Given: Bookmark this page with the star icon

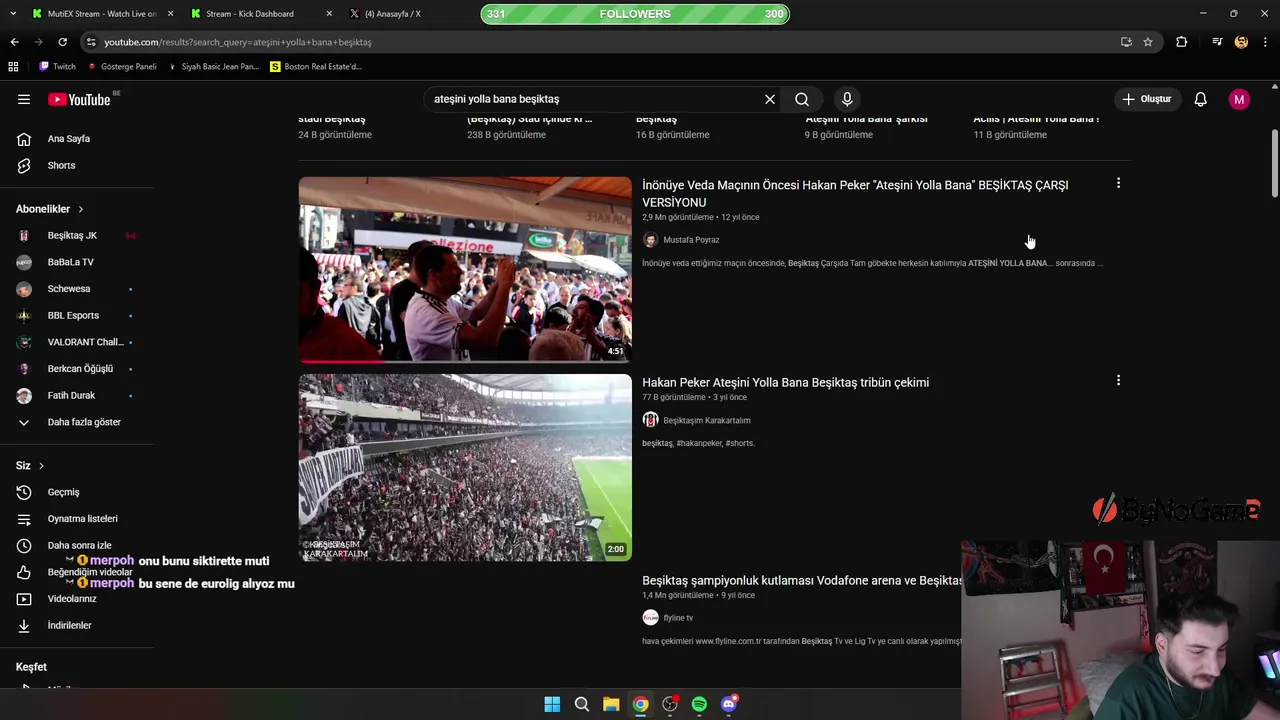Looking at the screenshot, I should tap(1148, 42).
